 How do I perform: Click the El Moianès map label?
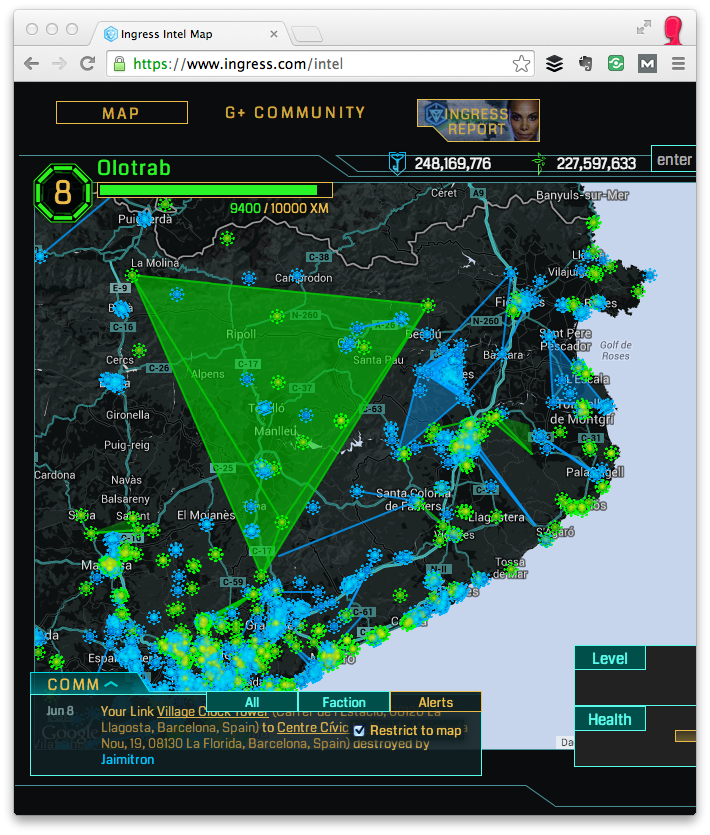coord(206,515)
